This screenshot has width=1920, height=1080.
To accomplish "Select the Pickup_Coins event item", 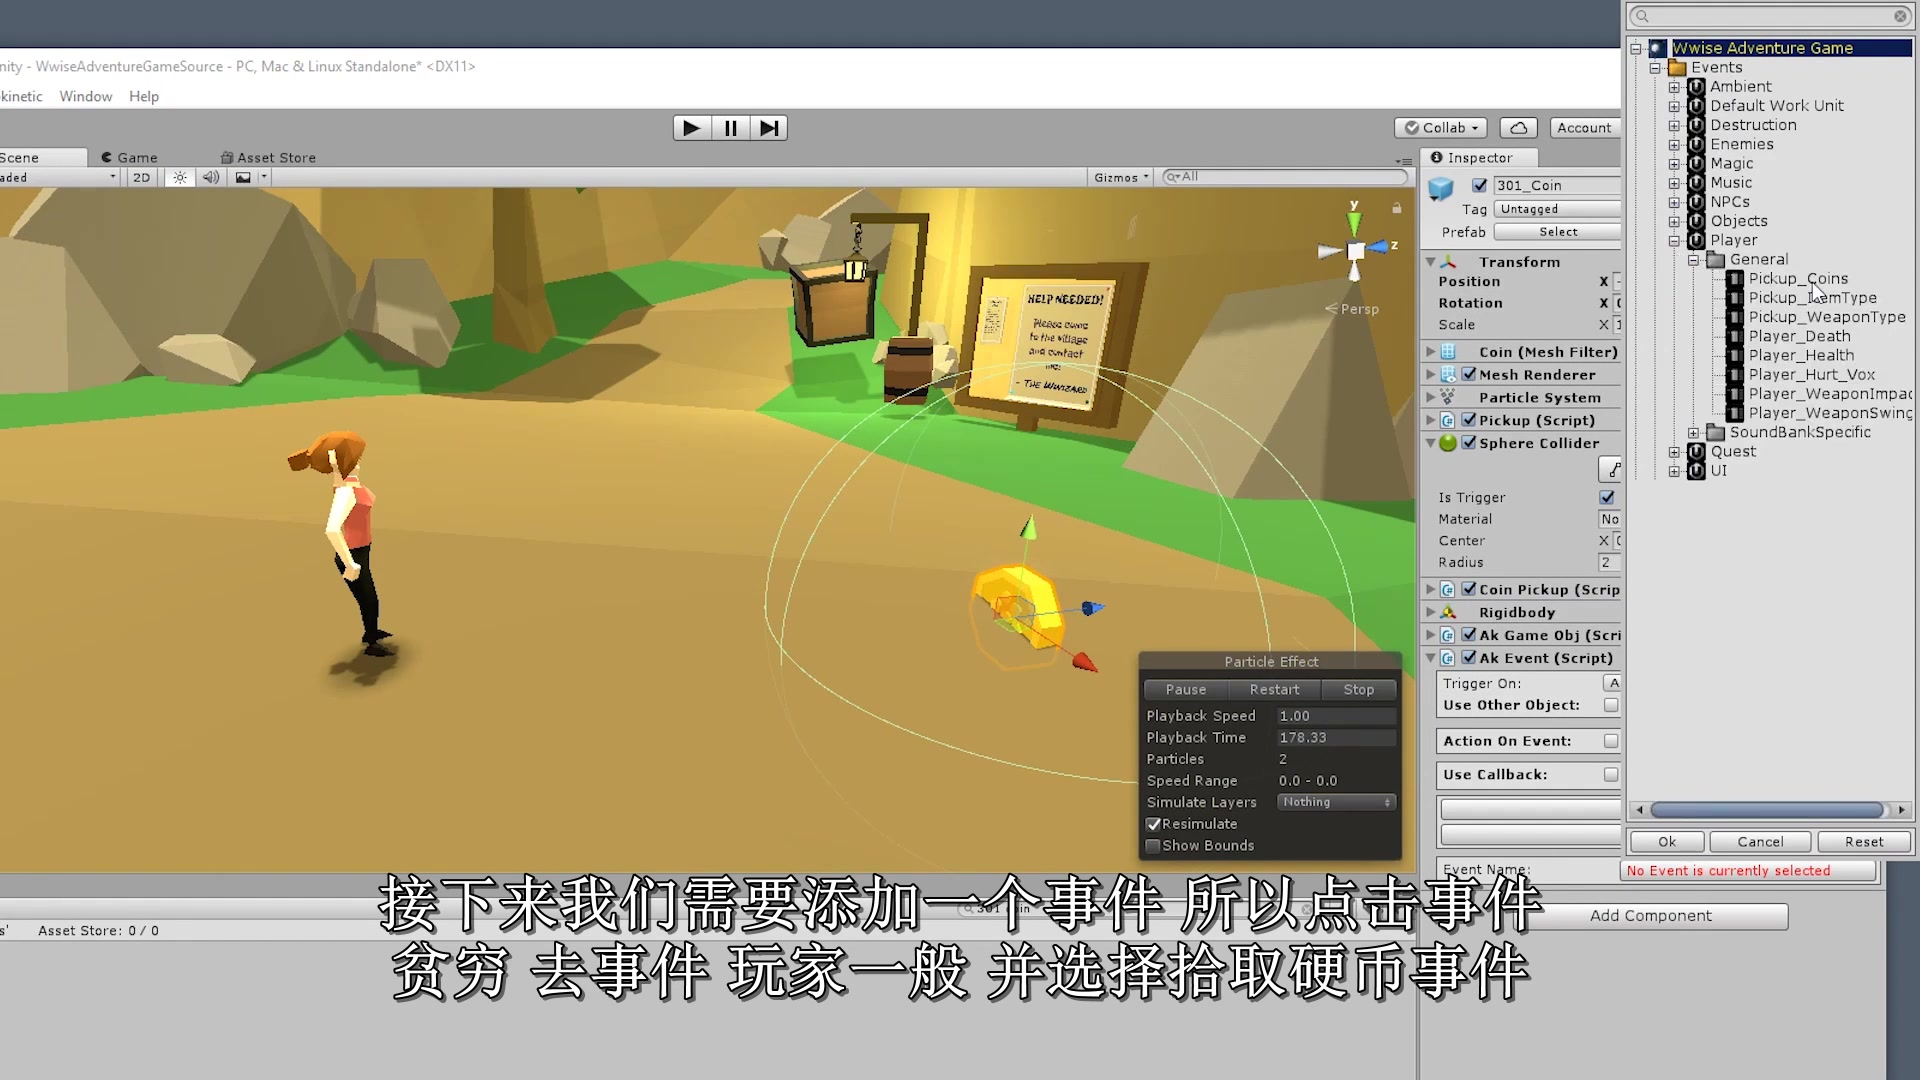I will tap(1797, 279).
